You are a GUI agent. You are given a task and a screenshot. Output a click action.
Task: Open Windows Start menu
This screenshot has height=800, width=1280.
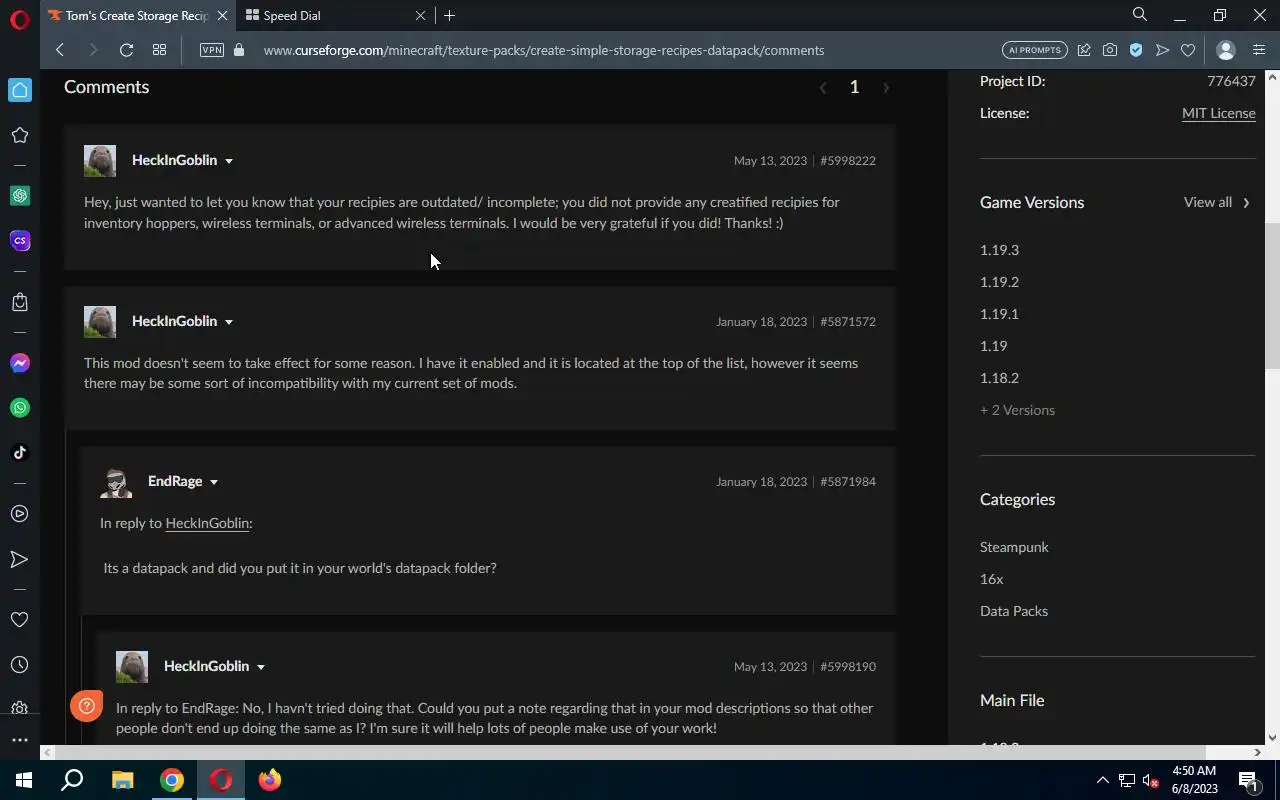[x=24, y=780]
